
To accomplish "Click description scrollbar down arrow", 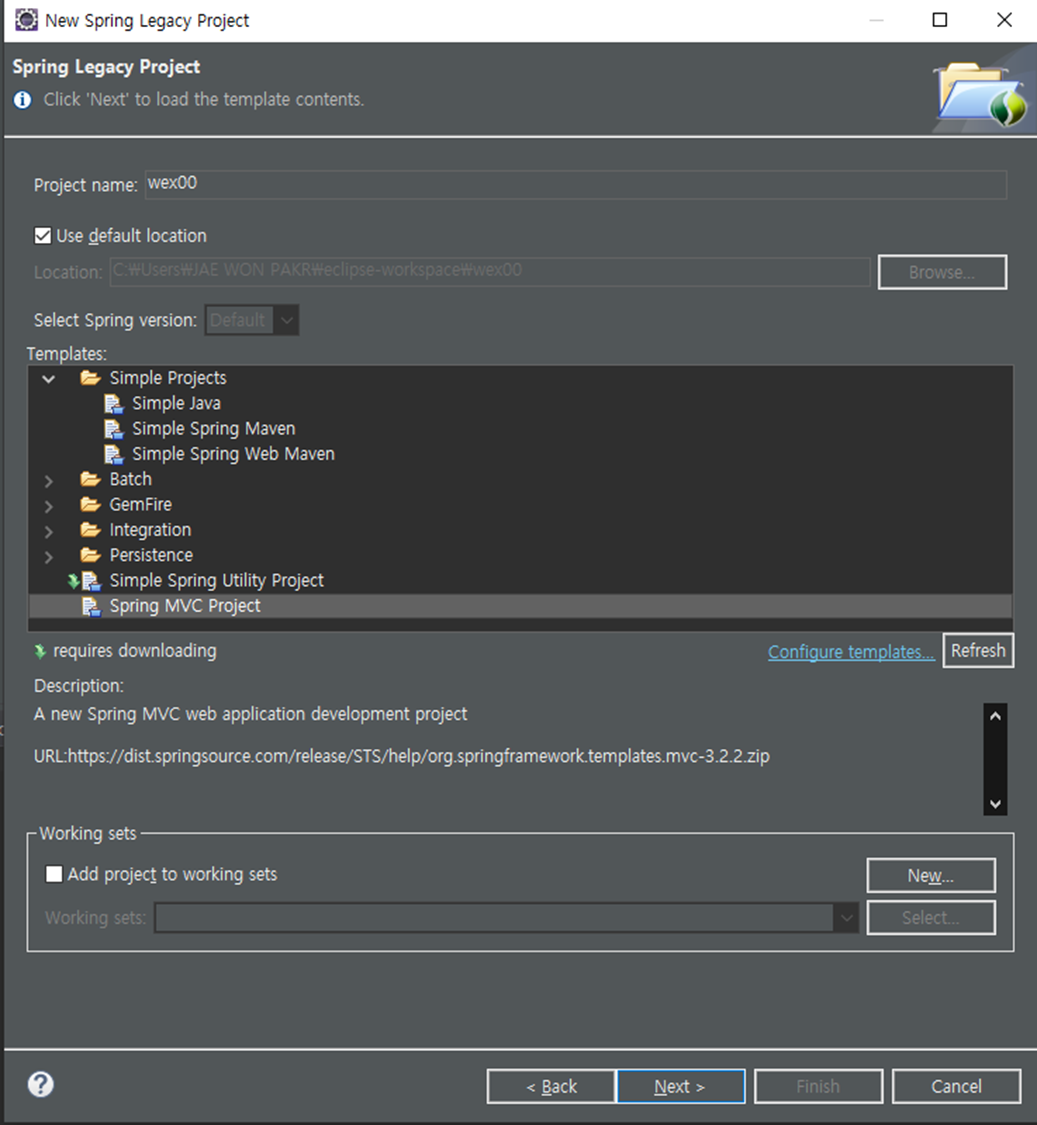I will click(x=995, y=804).
